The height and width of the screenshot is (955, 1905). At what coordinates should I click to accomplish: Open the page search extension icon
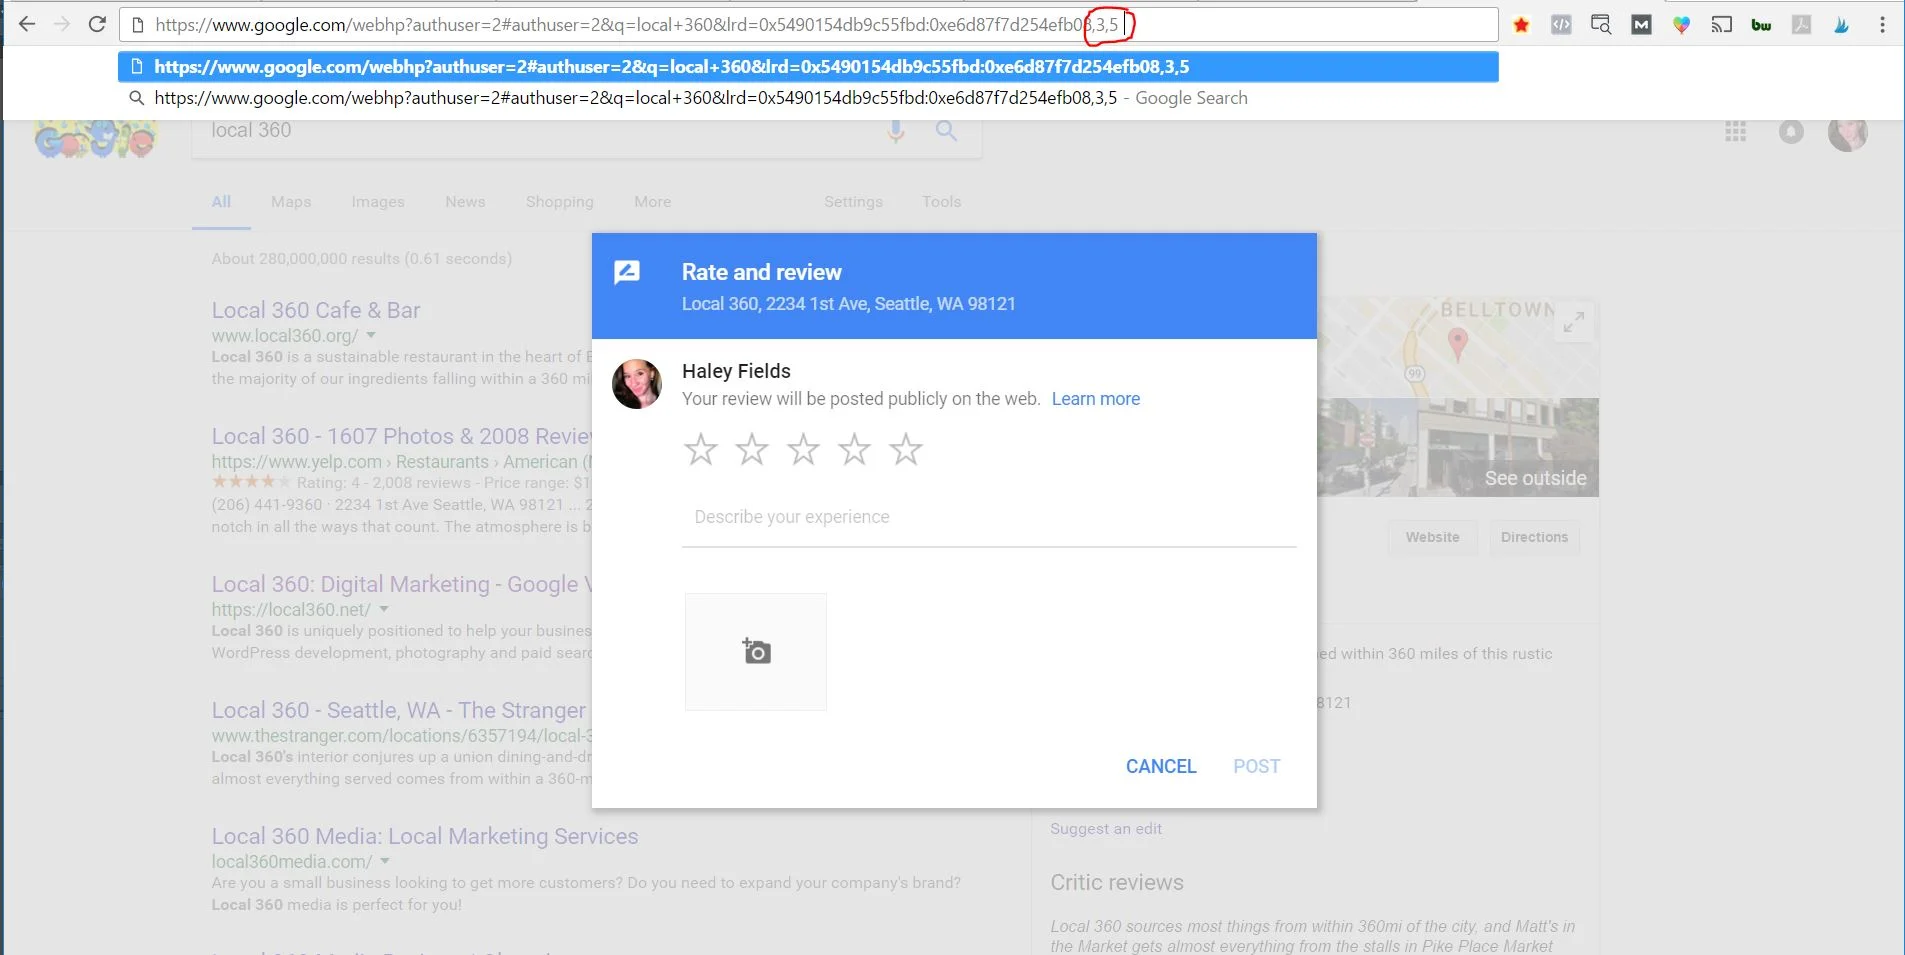[1601, 25]
